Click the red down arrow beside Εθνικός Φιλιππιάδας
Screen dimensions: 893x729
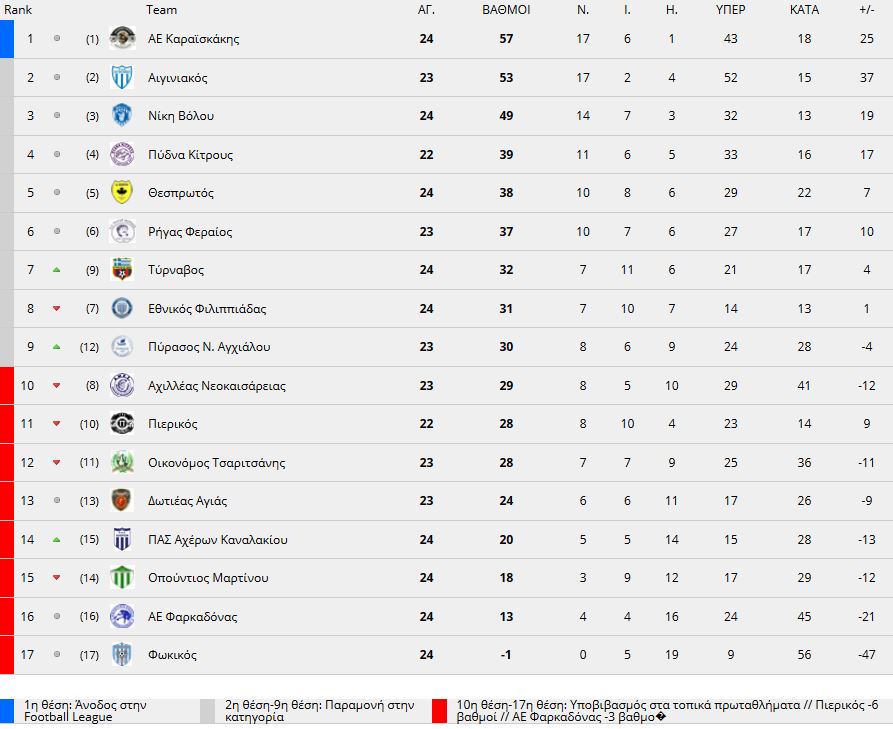[56, 309]
